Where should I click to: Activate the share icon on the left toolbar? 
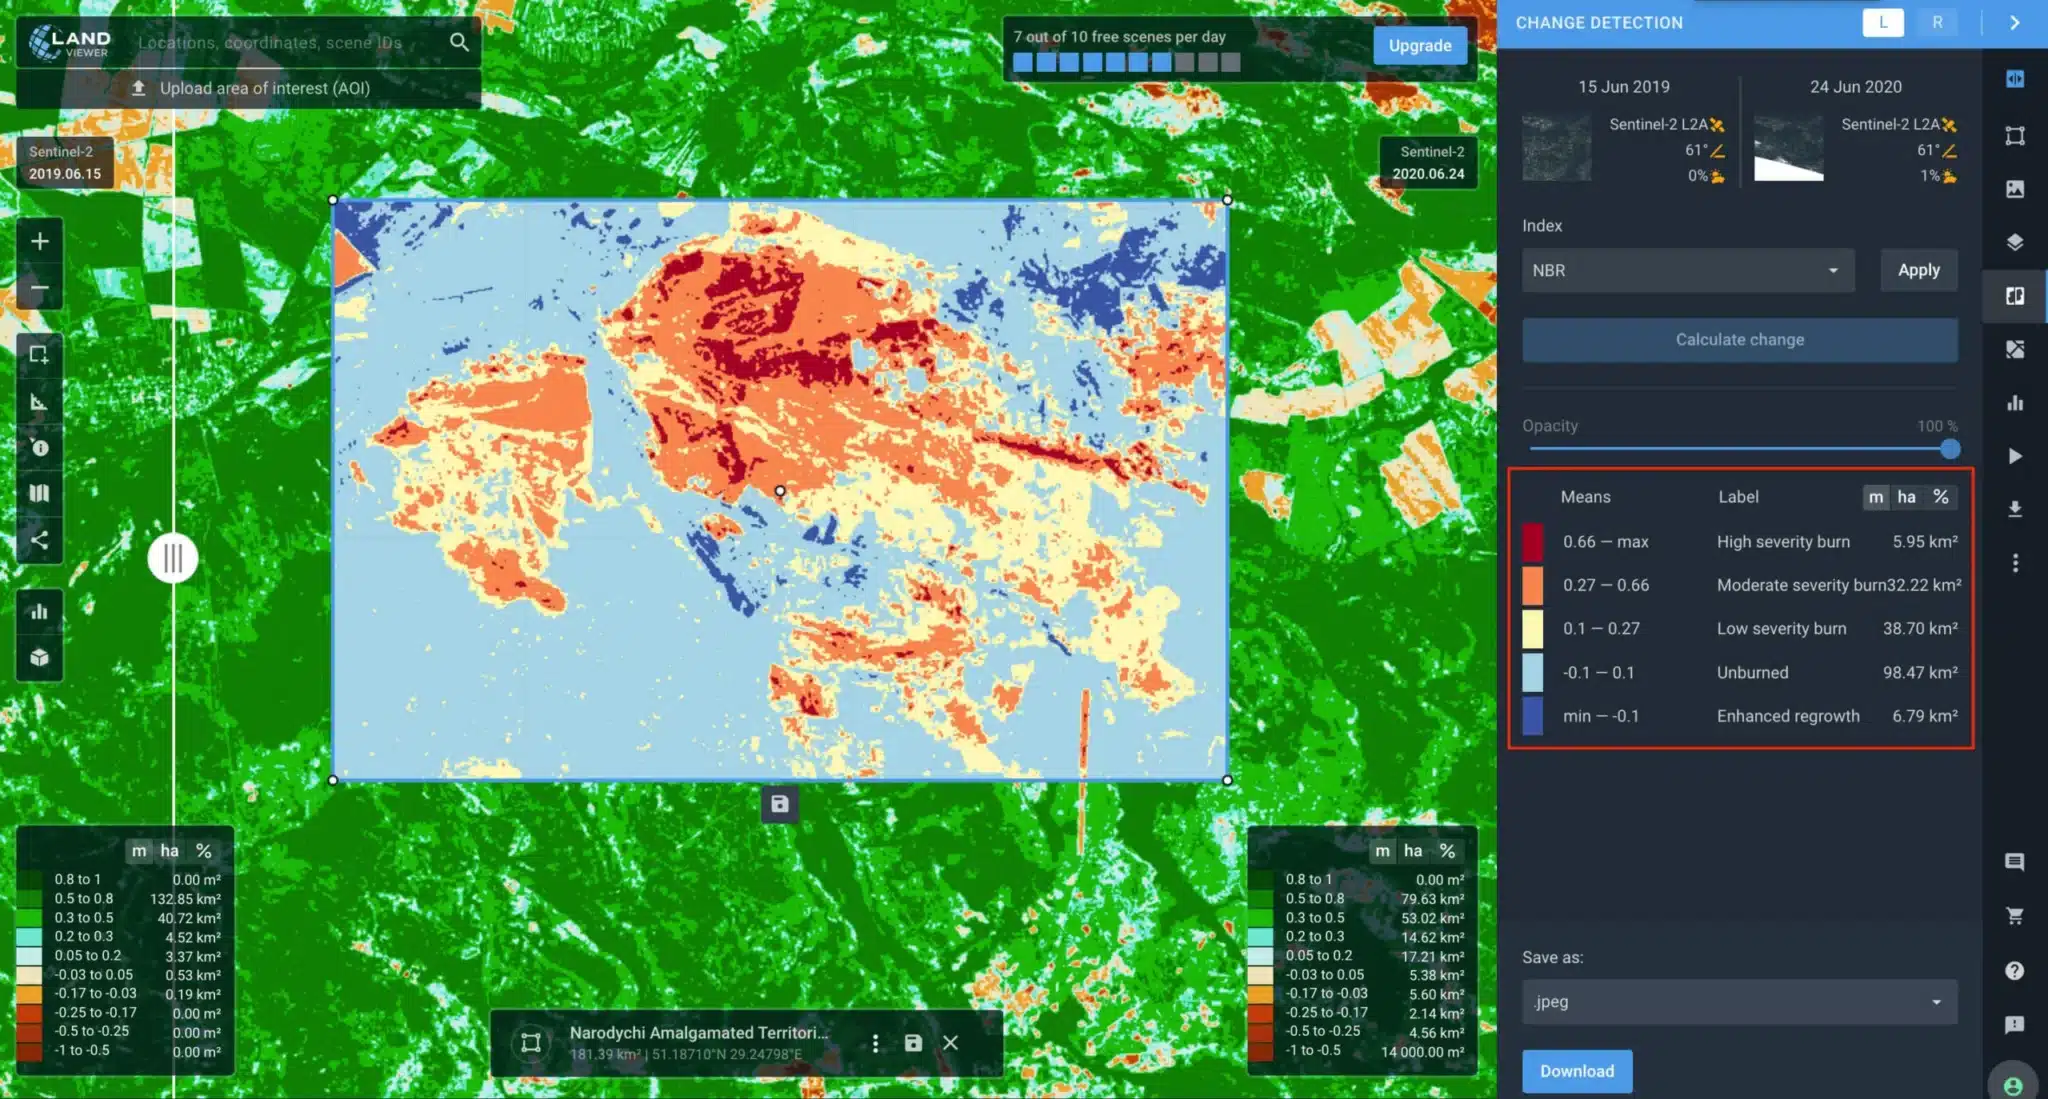click(x=39, y=540)
